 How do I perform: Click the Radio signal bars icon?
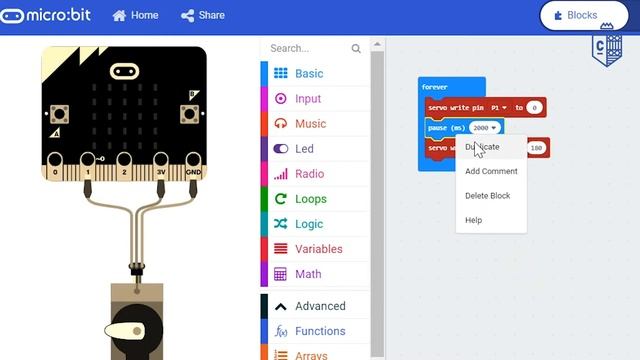tap(280, 174)
